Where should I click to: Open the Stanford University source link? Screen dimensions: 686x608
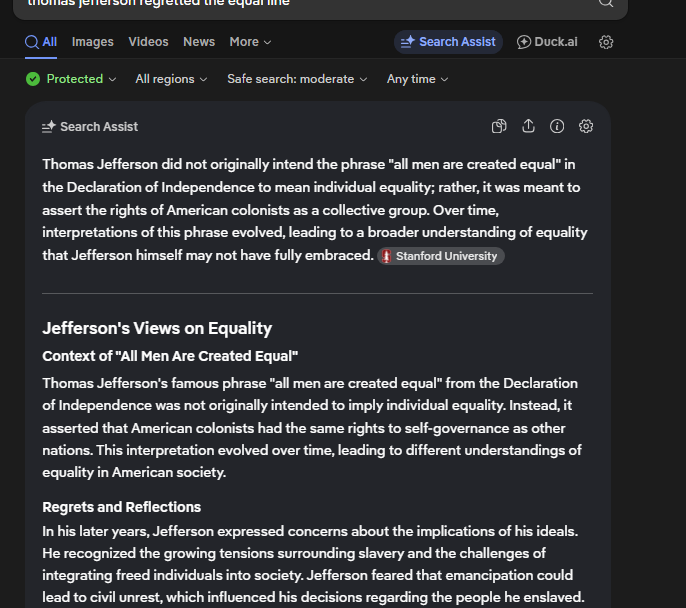coord(441,256)
